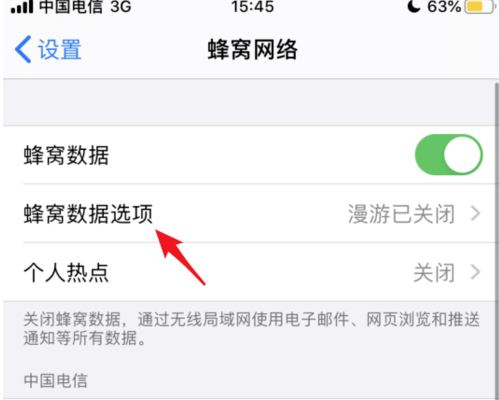Go back to 设置
This screenshot has height=400, width=499.
pyautogui.click(x=48, y=49)
